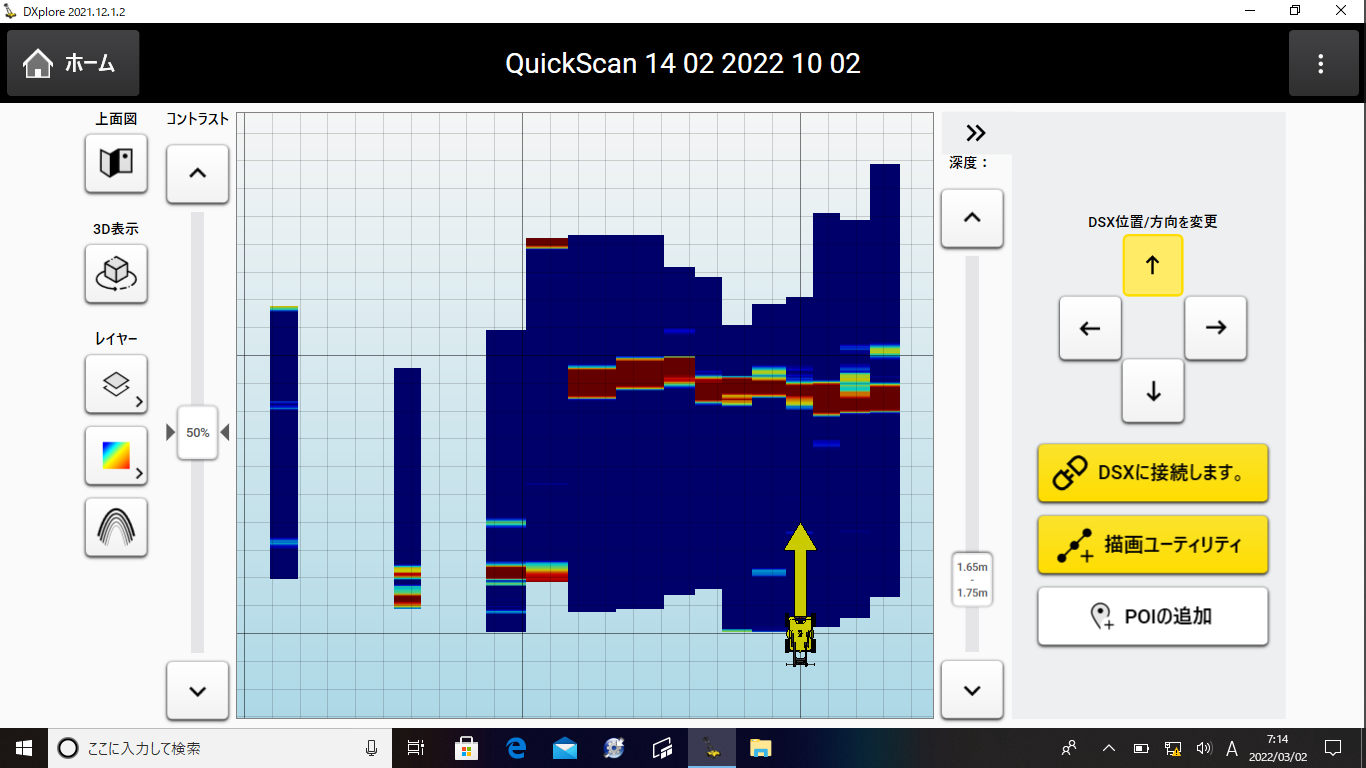Select the highlighted up arrow DSX direction
The height and width of the screenshot is (768, 1366).
tap(1152, 265)
